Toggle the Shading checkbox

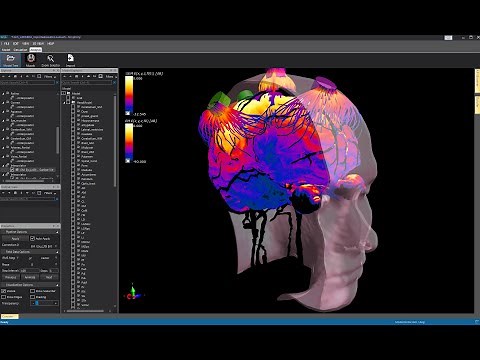32,297
